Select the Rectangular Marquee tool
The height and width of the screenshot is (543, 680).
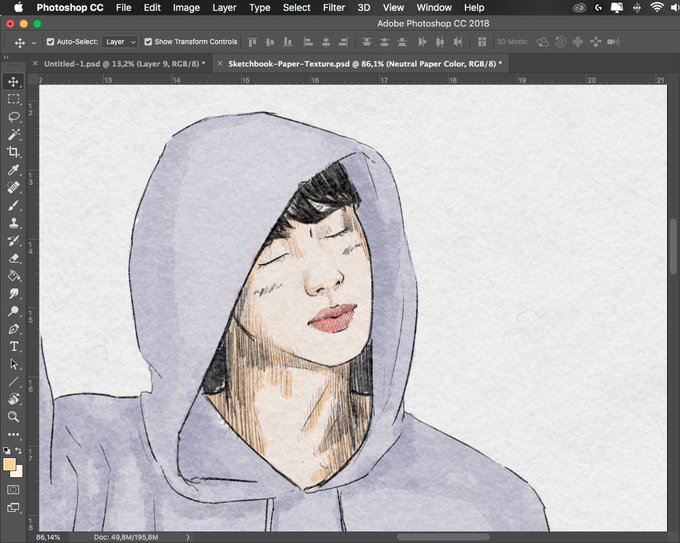pos(13,99)
